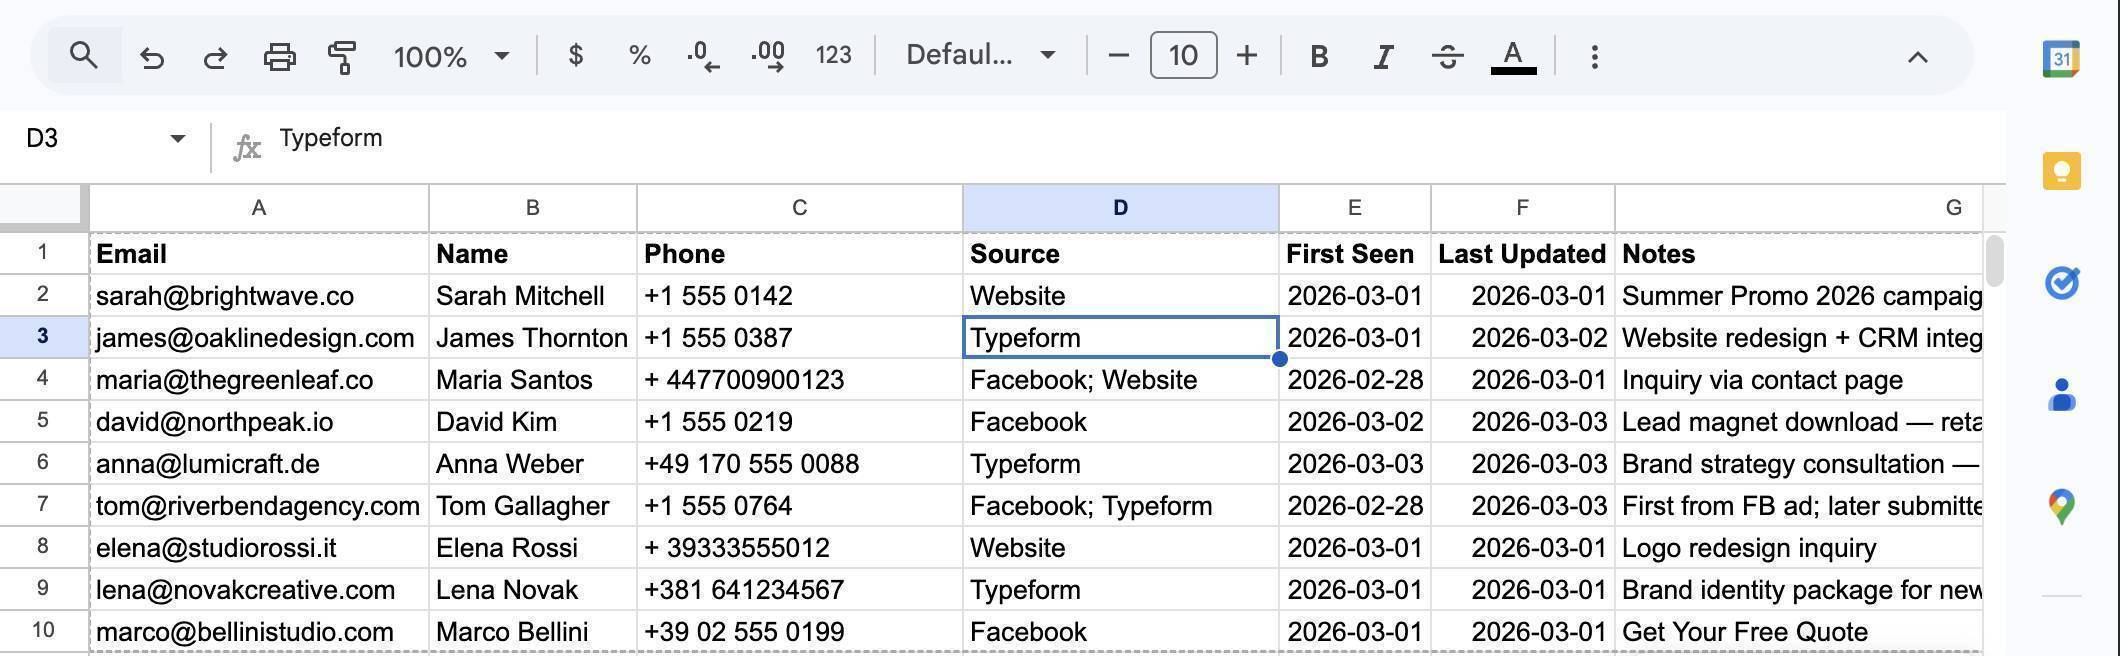This screenshot has width=2120, height=656.
Task: Click the Undo arrow icon
Action: (x=151, y=57)
